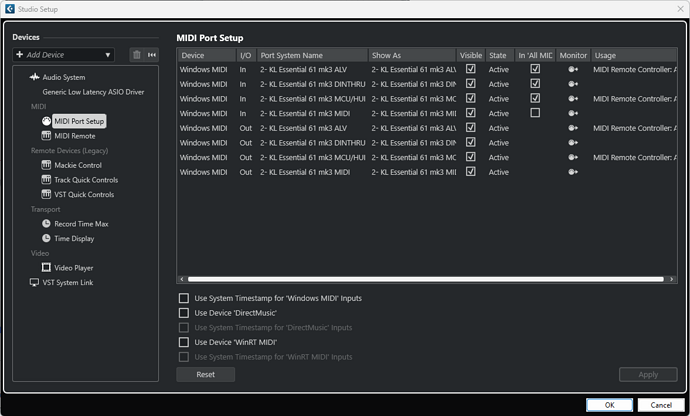Click the Track Quick Controls icon
The width and height of the screenshot is (690, 416).
pos(46,180)
